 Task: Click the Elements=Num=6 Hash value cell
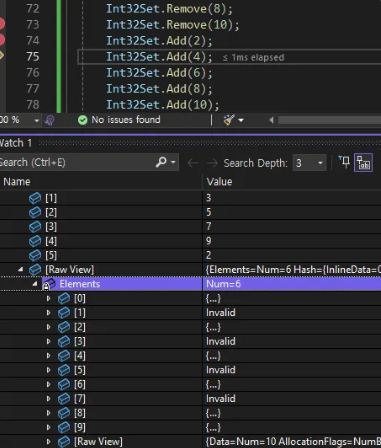click(292, 270)
